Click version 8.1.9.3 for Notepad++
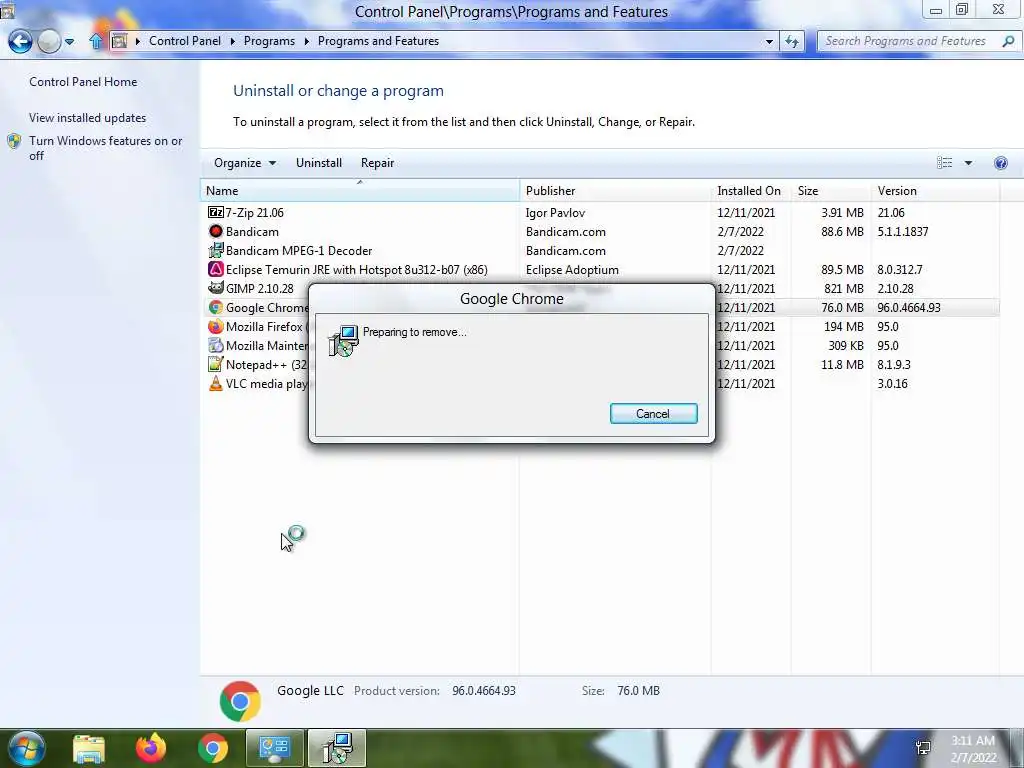This screenshot has height=768, width=1024. (893, 364)
